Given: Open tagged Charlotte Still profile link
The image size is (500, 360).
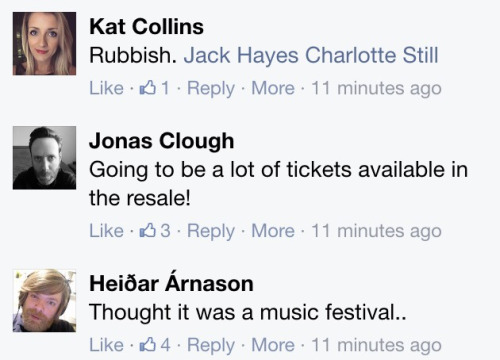Looking at the screenshot, I should [372, 55].
